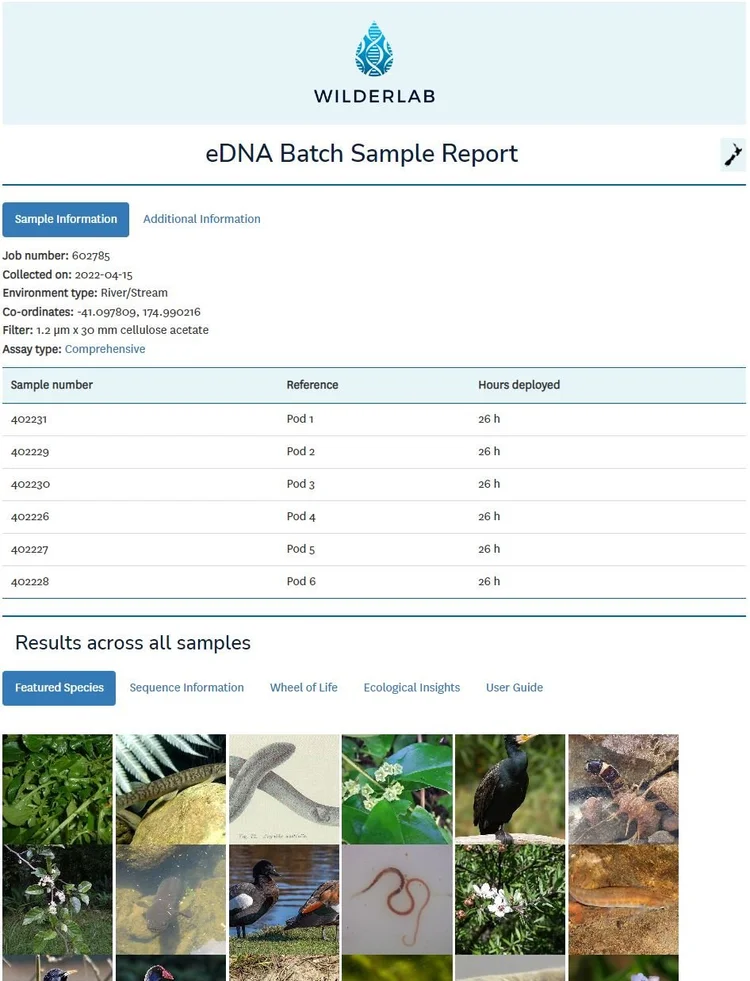Click the crayfish species photo
This screenshot has width=750, height=981.
pos(623,790)
